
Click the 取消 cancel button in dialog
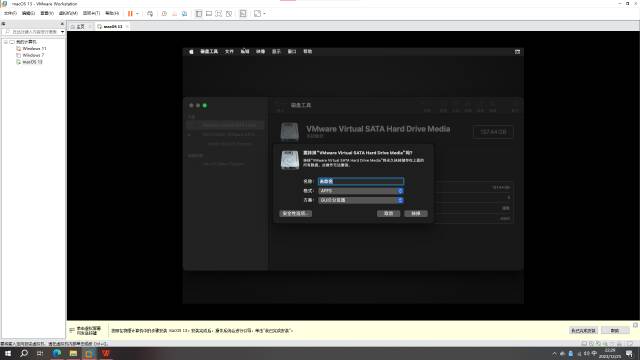coord(389,213)
